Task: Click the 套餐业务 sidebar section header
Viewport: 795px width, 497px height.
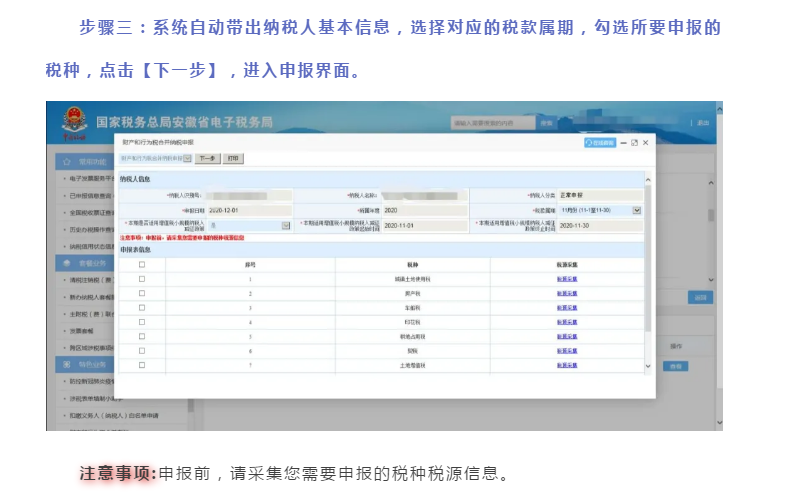Action: [x=85, y=263]
